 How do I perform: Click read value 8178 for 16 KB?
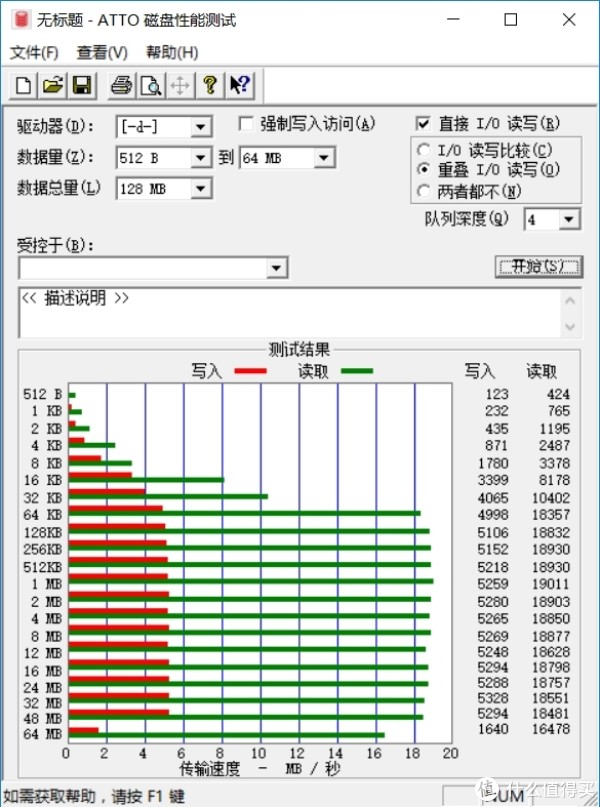coord(554,480)
